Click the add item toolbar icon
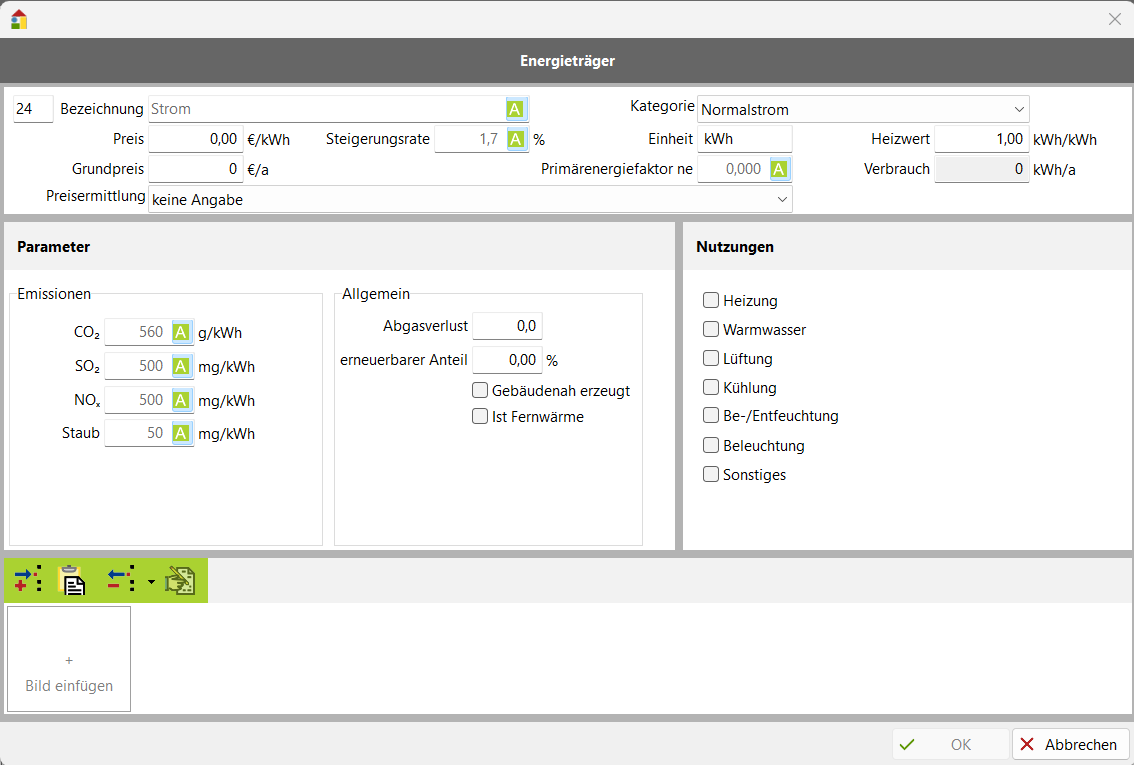Screen dimensions: 1134x765 (x=28, y=580)
